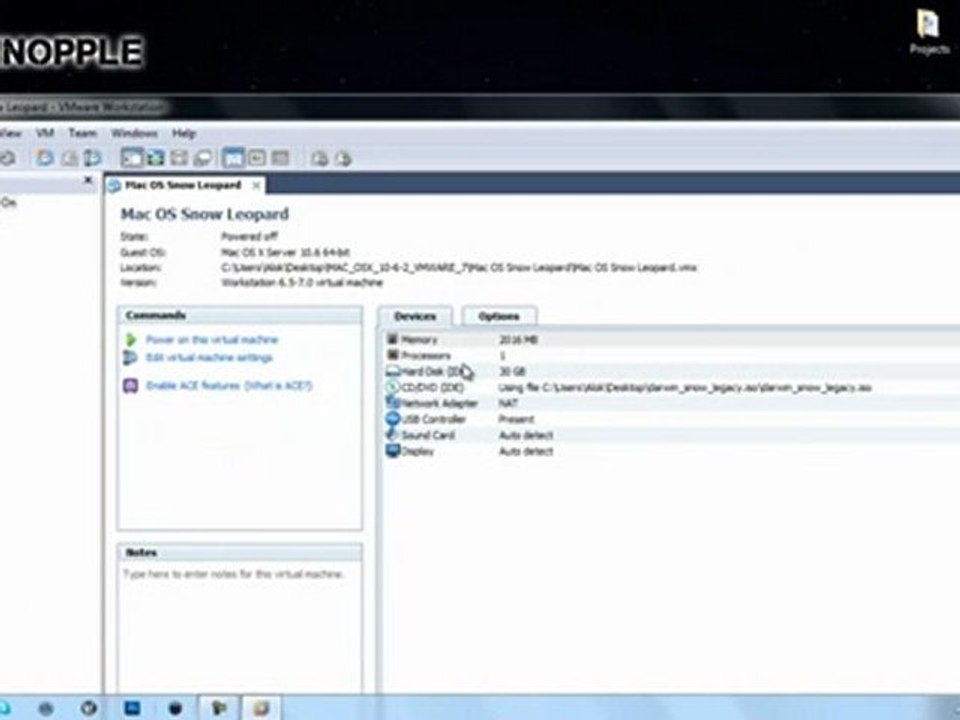The image size is (960, 720).
Task: Click the last ACE toolbar icon
Action: pos(343,159)
